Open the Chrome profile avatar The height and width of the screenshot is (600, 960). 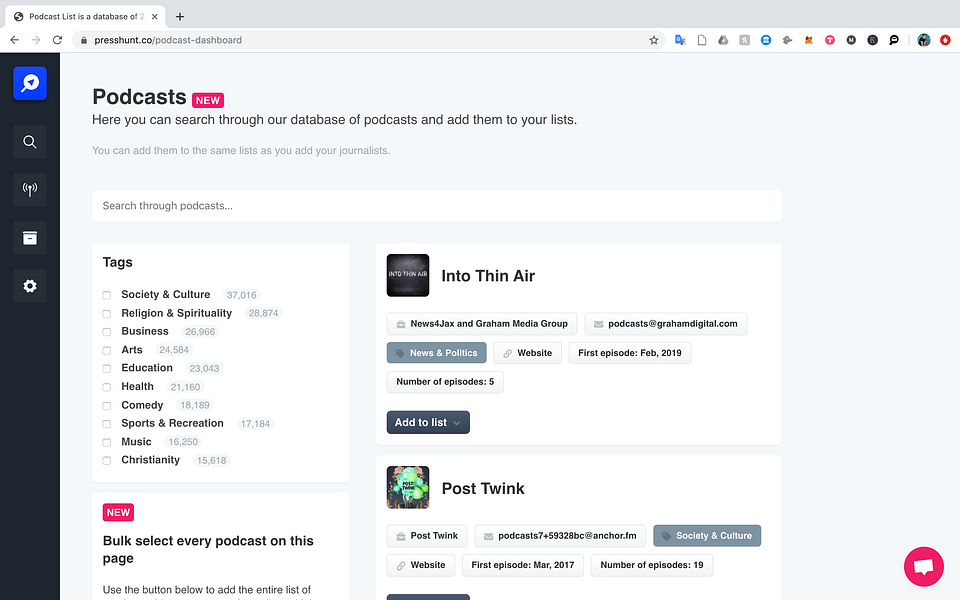pyautogui.click(x=924, y=40)
